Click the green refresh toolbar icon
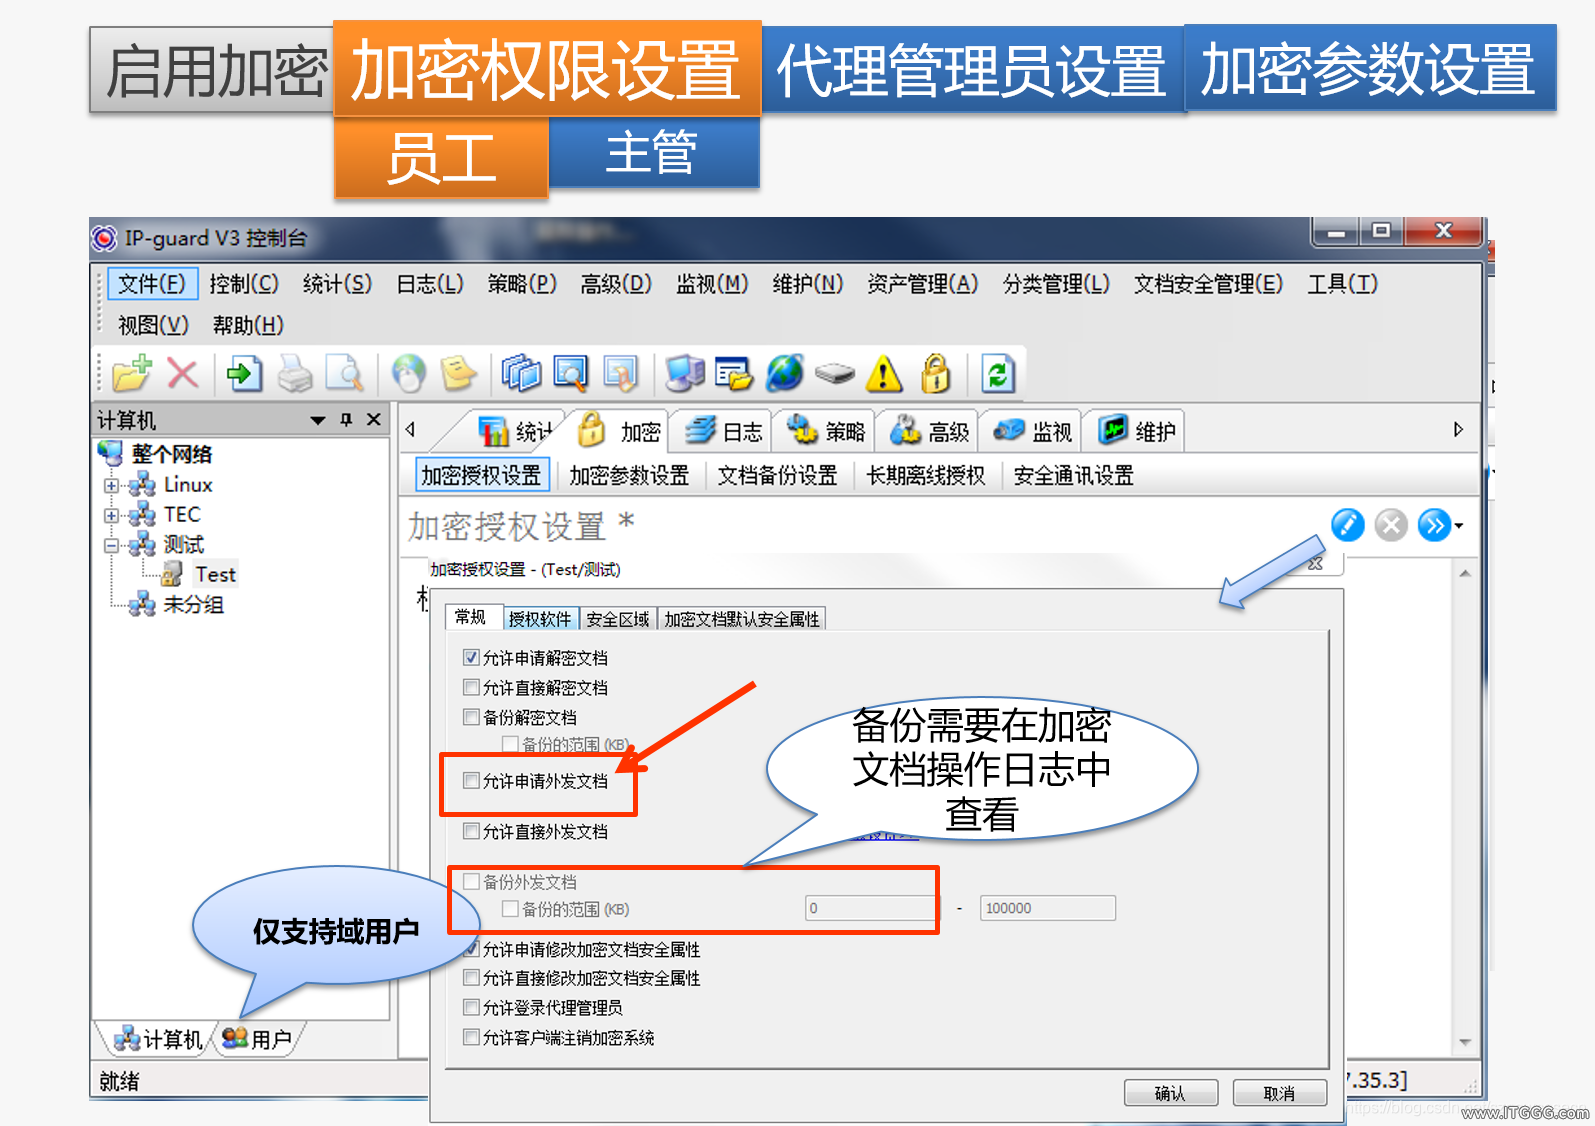Viewport: 1595px width, 1126px height. 998,374
